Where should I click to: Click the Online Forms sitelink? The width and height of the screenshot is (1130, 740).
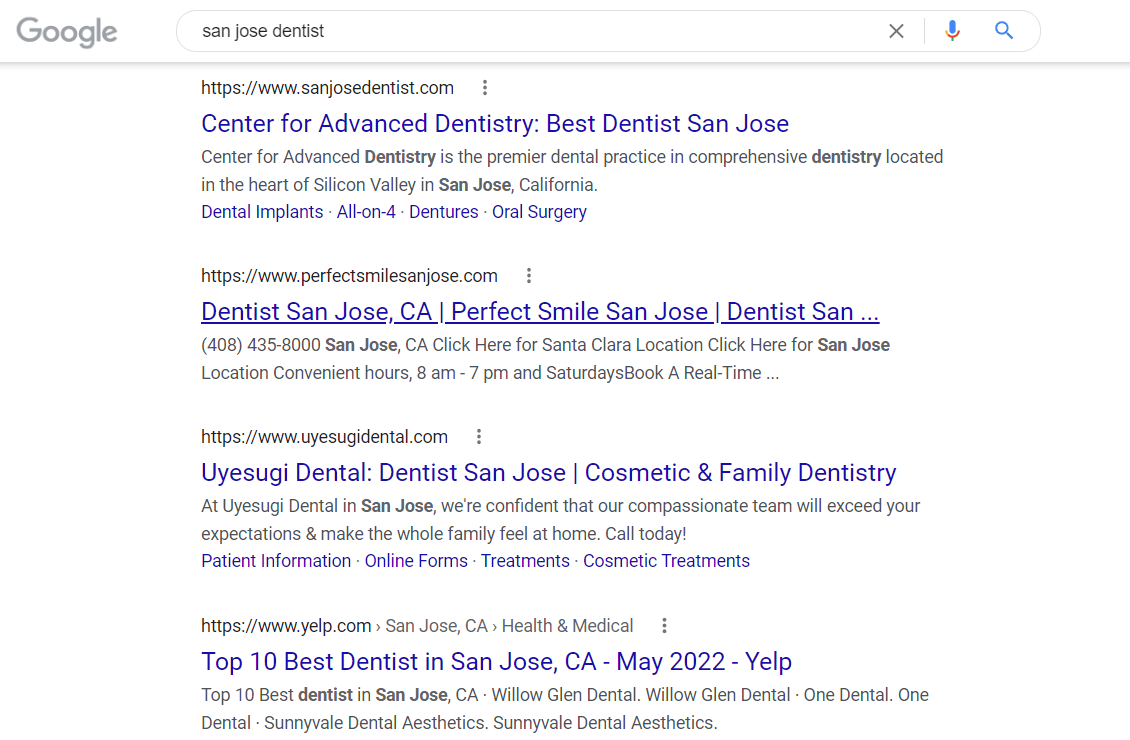[x=416, y=560]
